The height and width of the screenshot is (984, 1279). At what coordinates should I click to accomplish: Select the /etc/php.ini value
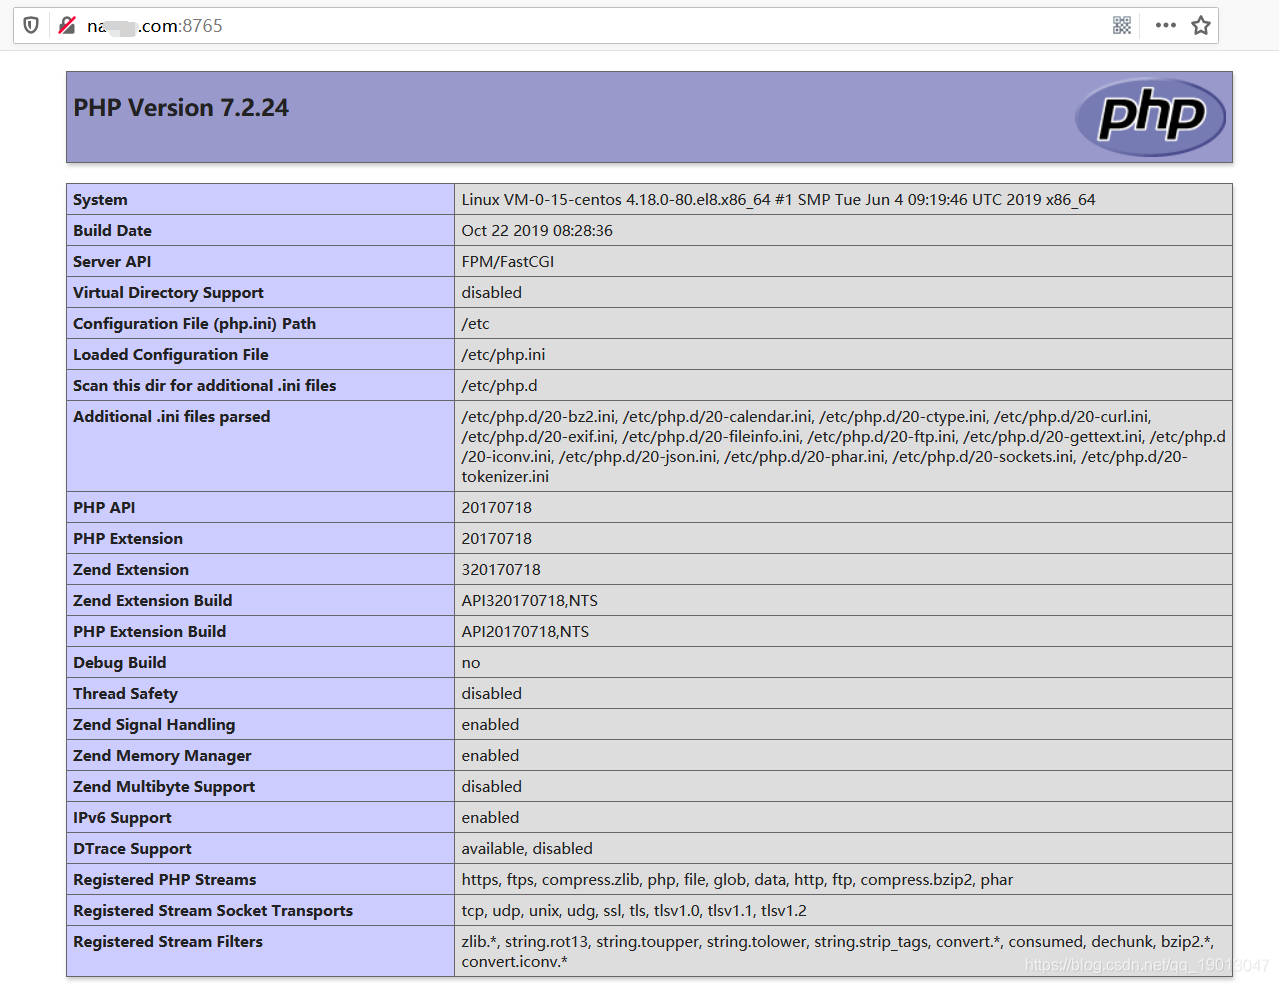(x=503, y=355)
